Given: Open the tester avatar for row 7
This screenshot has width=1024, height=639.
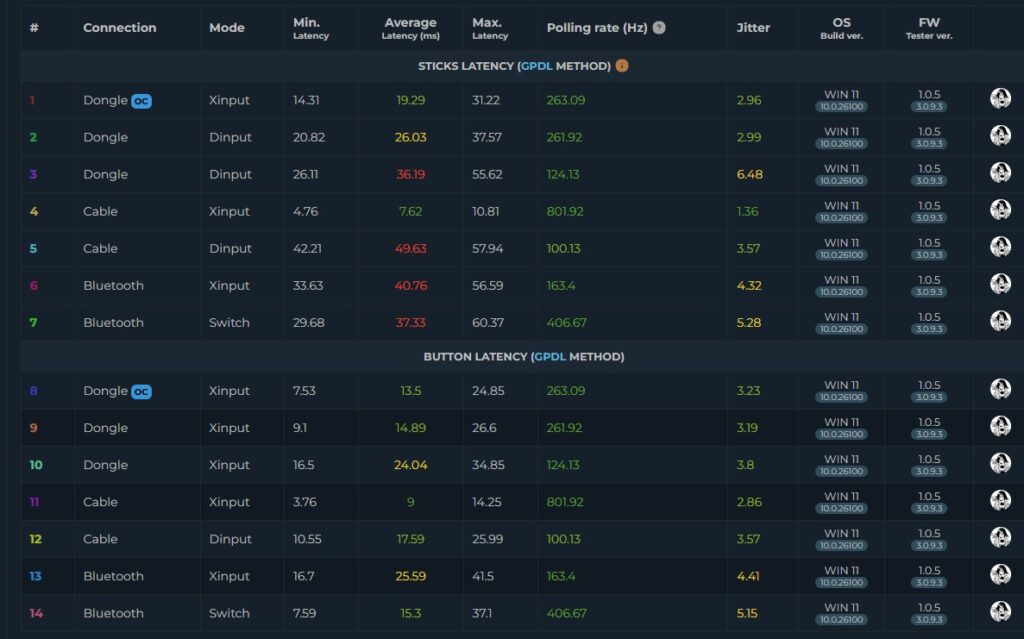Looking at the screenshot, I should coord(1000,321).
